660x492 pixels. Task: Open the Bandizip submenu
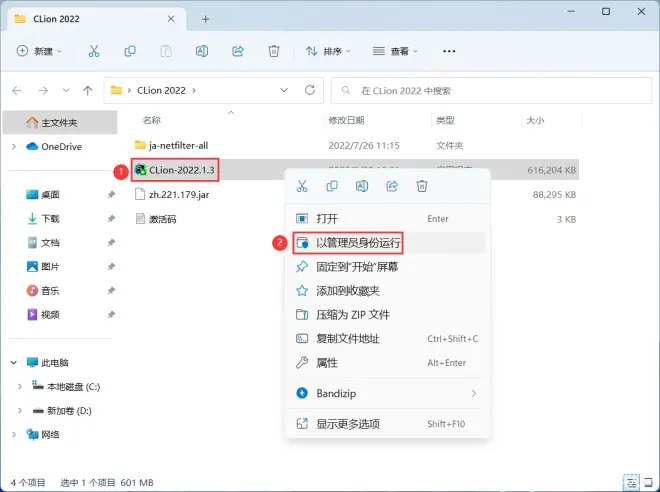[387, 394]
